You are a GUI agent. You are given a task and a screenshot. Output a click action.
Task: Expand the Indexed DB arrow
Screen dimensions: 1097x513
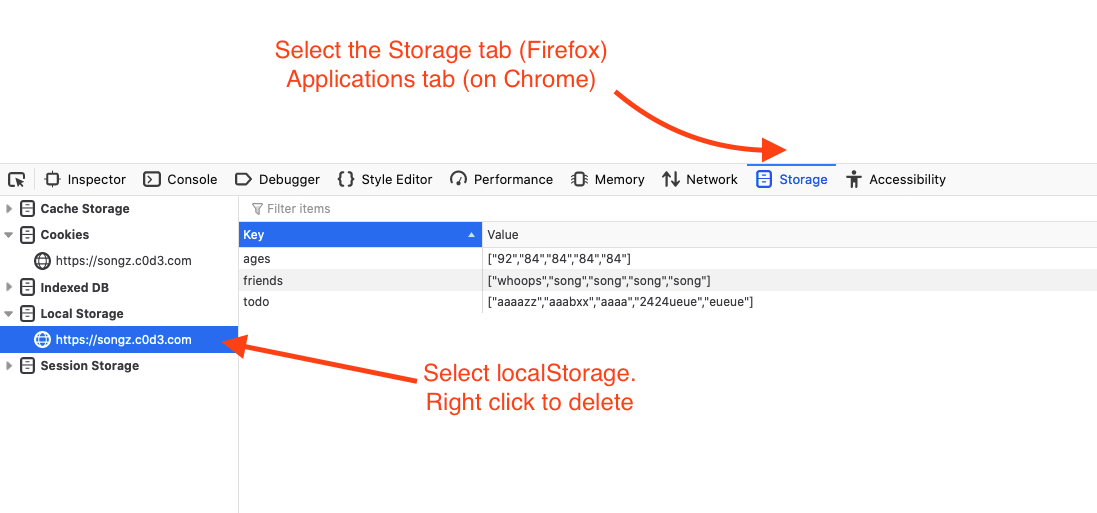9,288
